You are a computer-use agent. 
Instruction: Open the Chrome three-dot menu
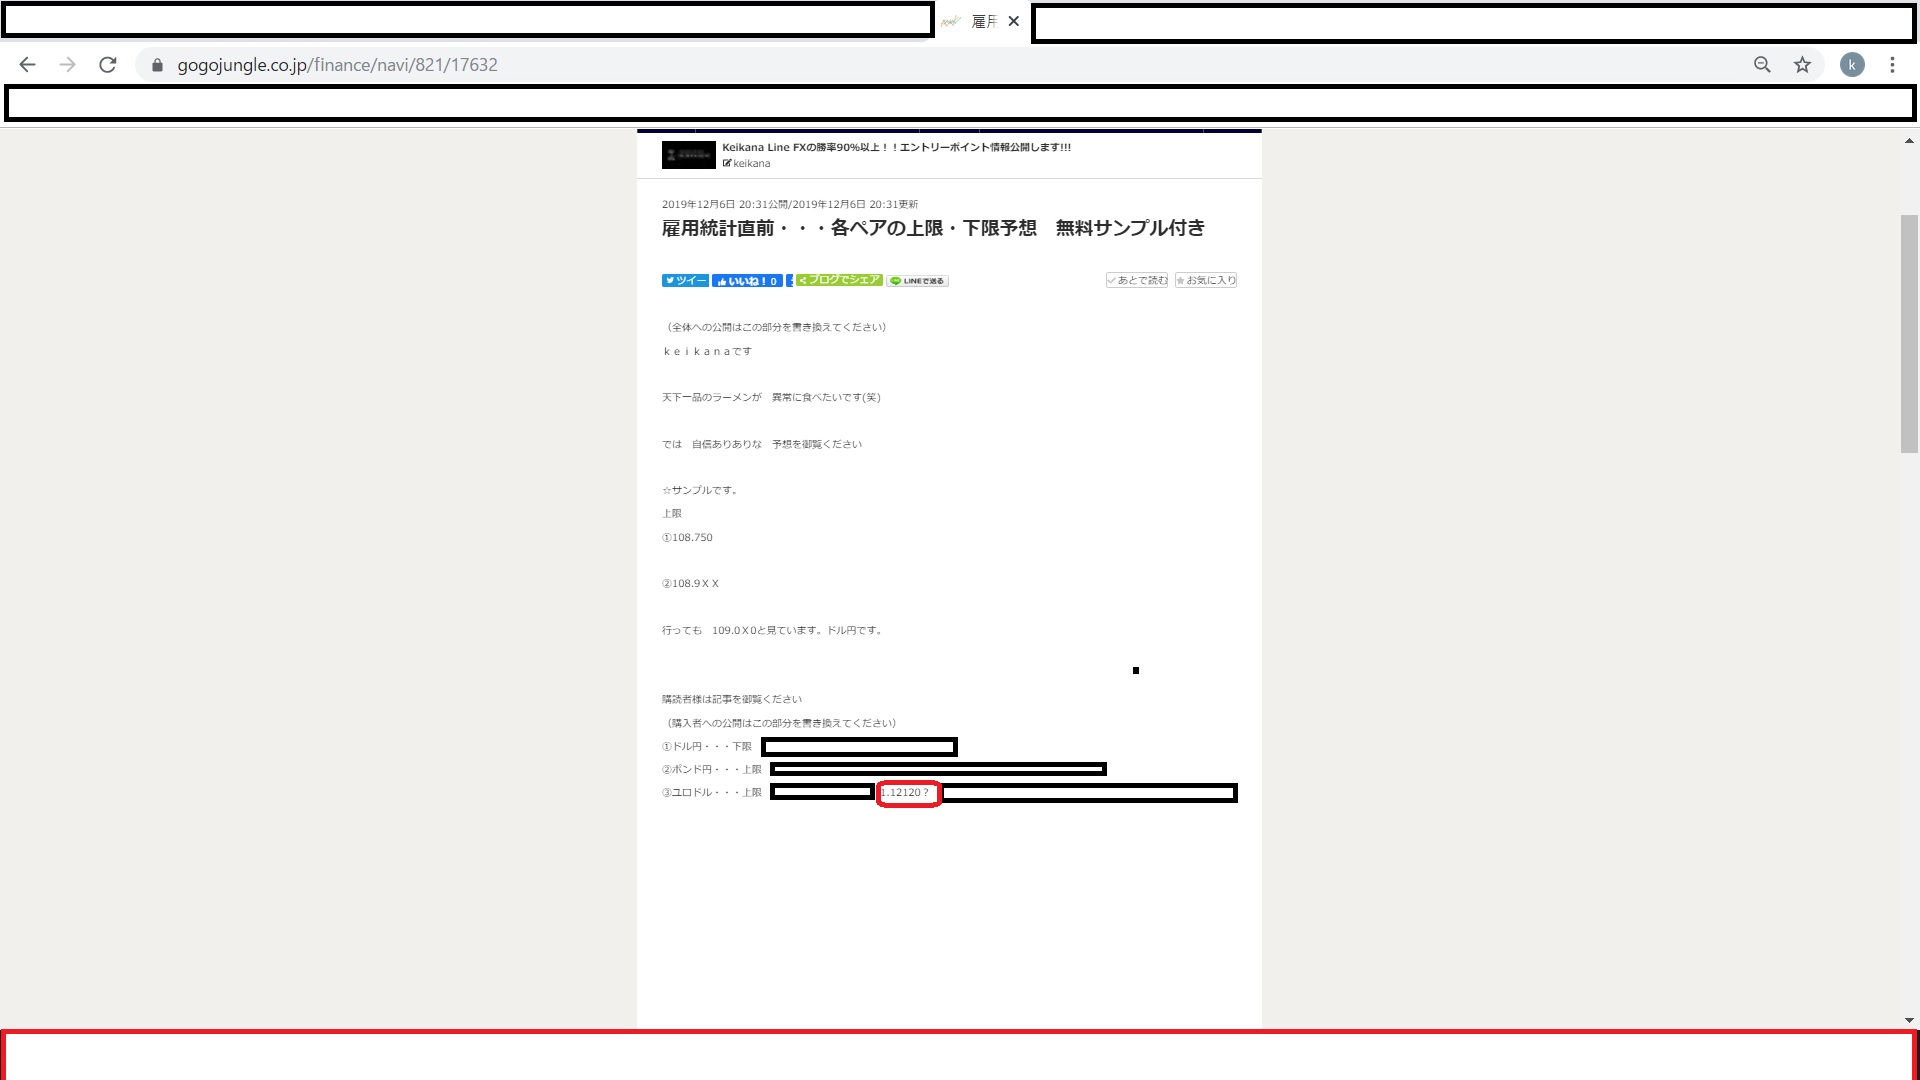point(1892,65)
